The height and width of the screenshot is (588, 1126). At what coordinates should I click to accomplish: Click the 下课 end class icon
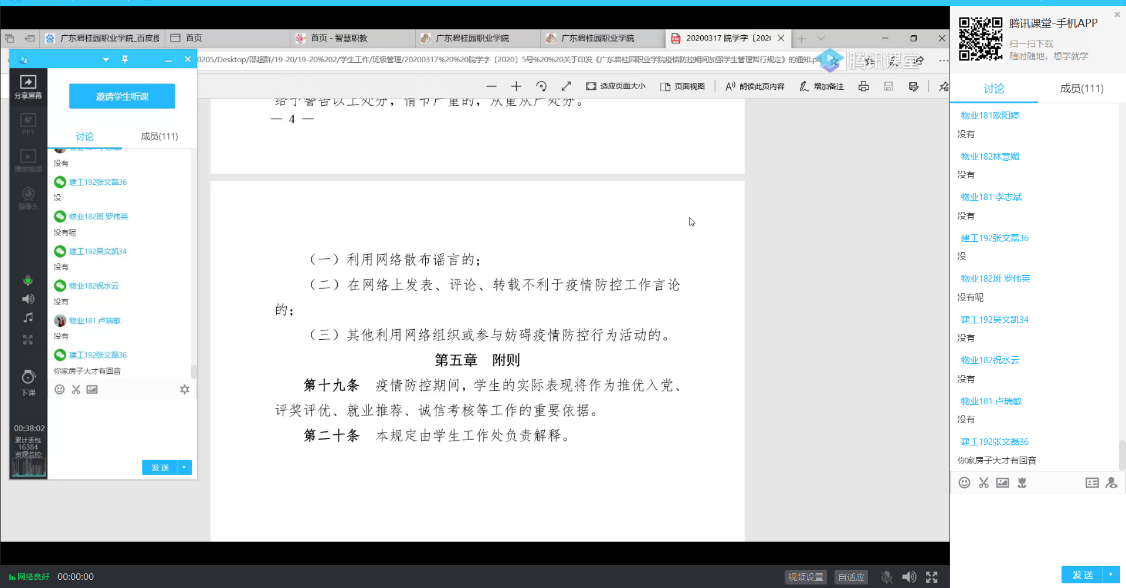(x=28, y=381)
